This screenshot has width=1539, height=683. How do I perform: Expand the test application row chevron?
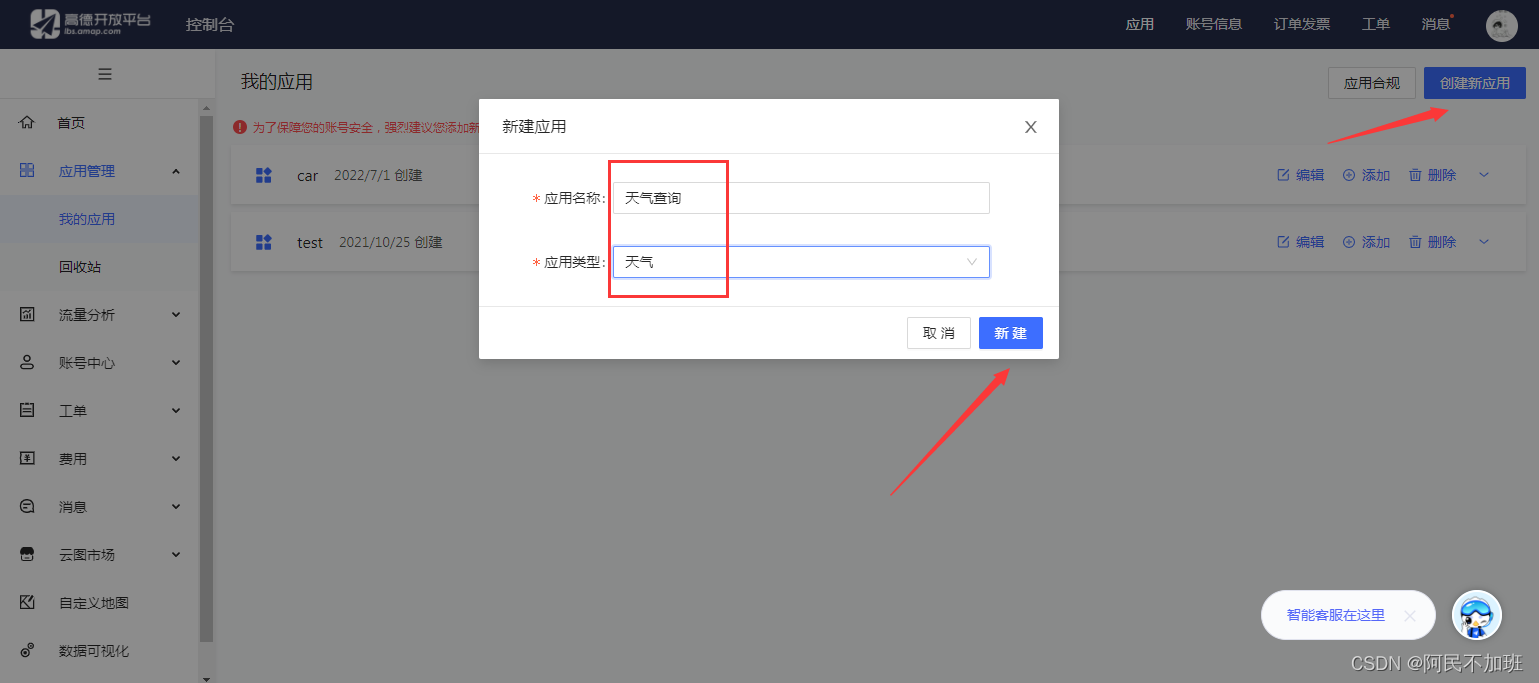click(1483, 241)
